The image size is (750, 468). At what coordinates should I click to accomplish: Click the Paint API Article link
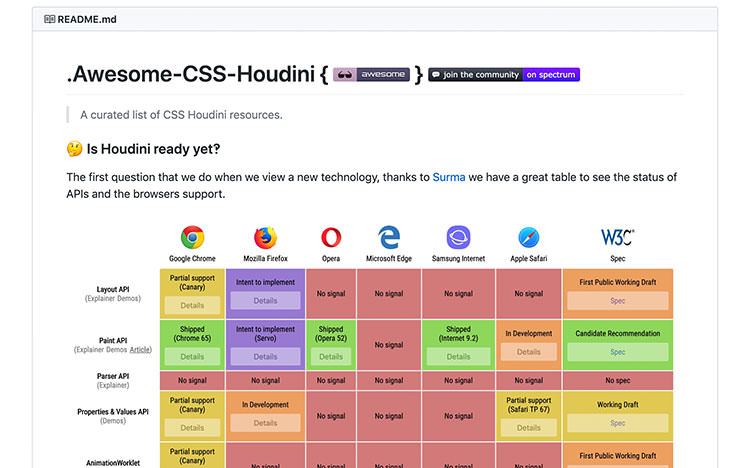pos(140,350)
